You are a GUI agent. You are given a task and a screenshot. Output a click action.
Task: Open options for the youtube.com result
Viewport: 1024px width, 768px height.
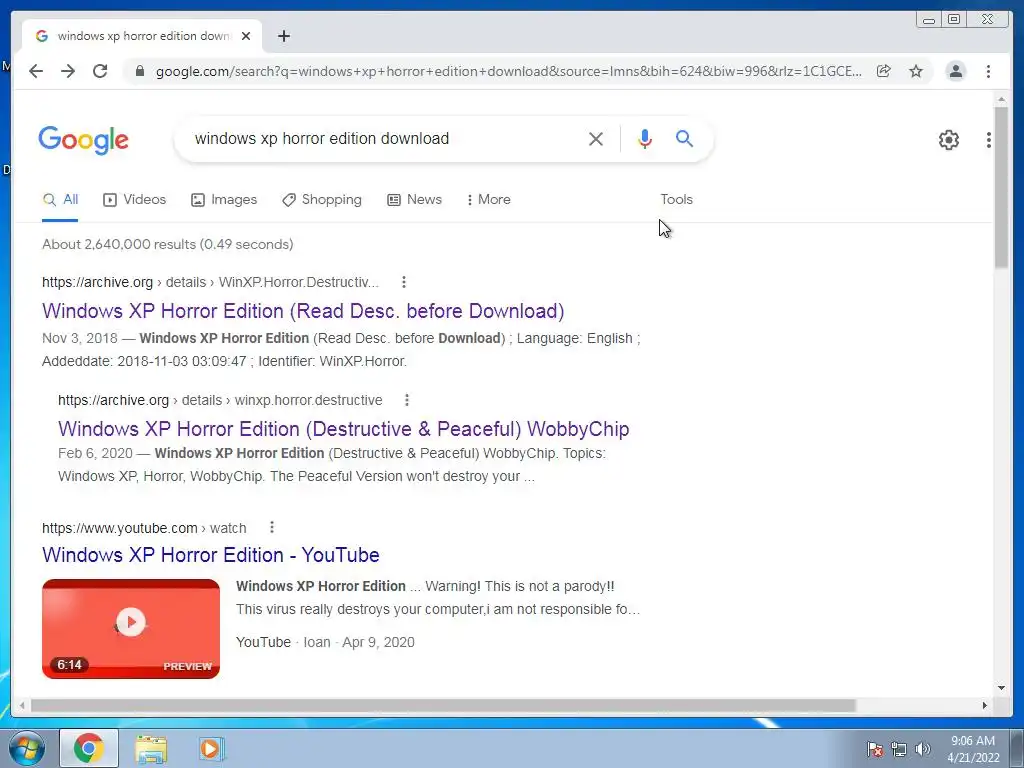click(272, 527)
